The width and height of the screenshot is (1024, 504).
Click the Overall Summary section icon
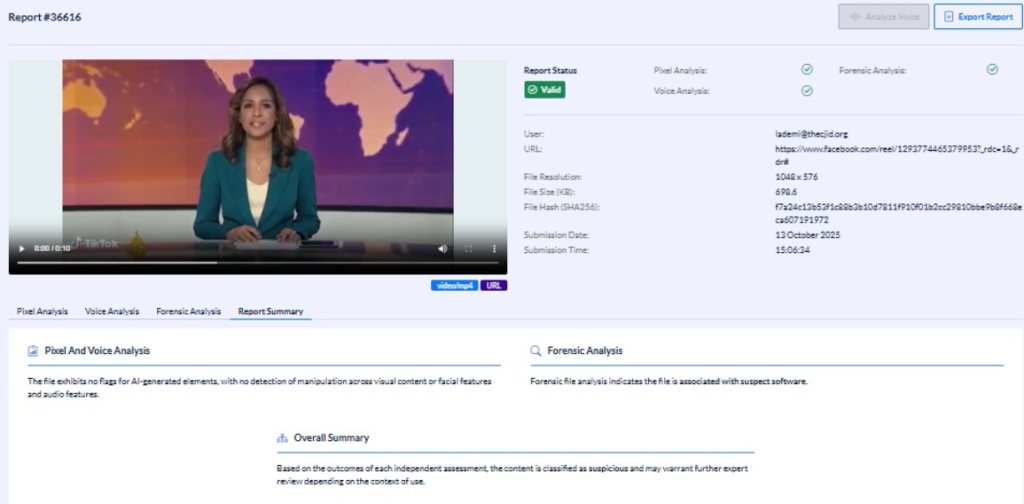point(282,438)
